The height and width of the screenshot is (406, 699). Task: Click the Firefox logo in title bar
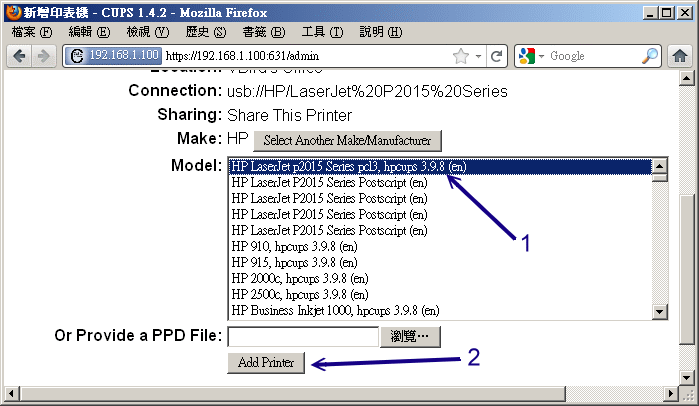11,11
